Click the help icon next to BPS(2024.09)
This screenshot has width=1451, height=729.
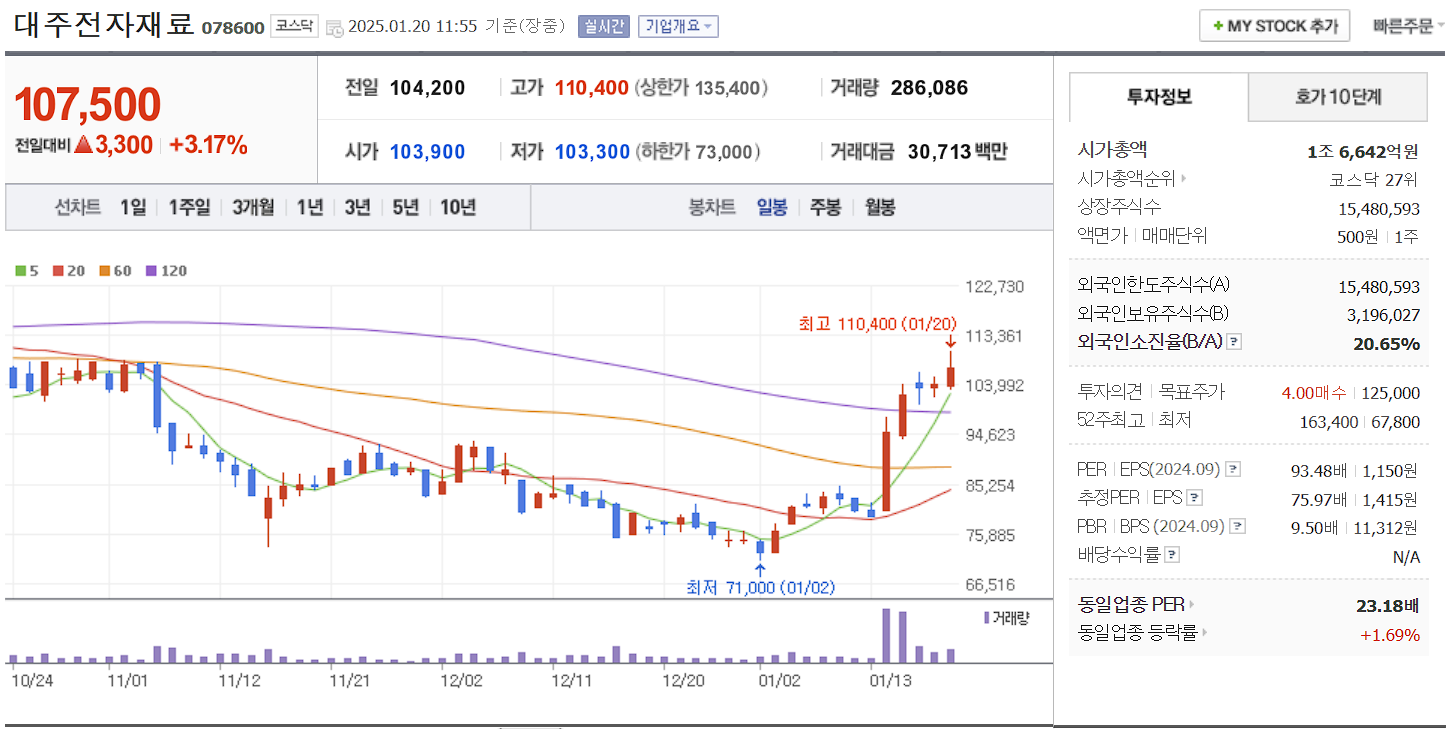click(x=1236, y=527)
